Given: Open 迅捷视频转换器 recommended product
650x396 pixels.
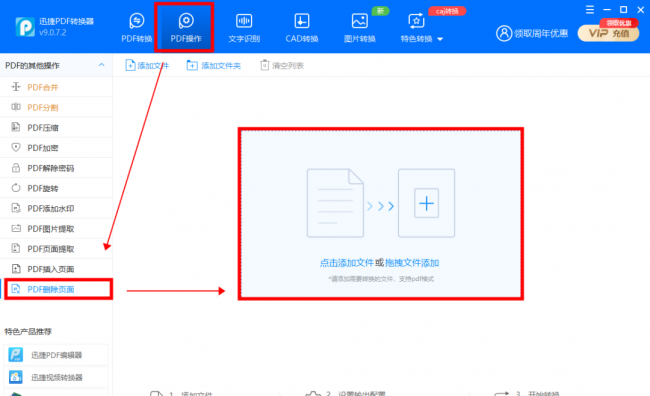Looking at the screenshot, I should pyautogui.click(x=56, y=377).
